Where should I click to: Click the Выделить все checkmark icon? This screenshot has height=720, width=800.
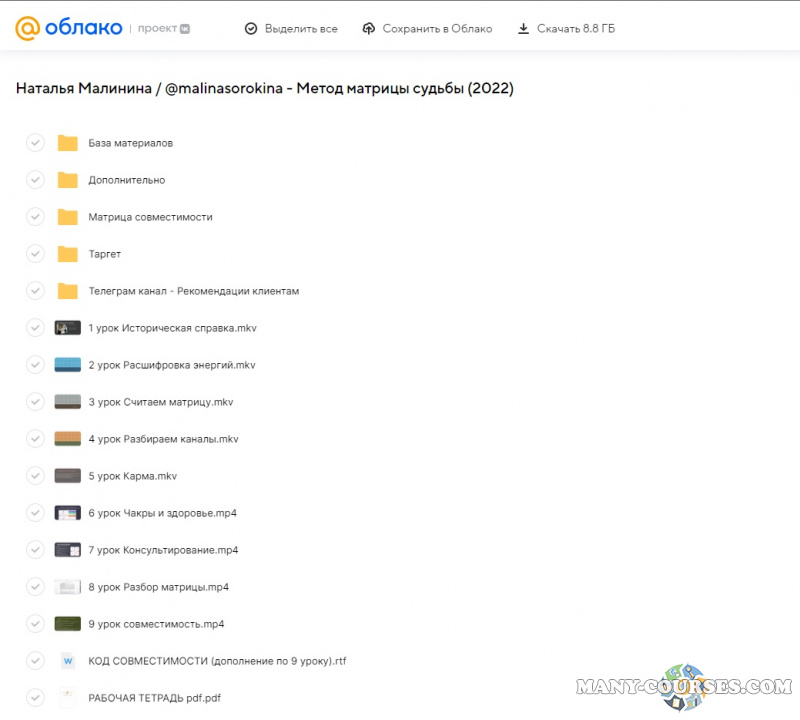click(x=251, y=29)
